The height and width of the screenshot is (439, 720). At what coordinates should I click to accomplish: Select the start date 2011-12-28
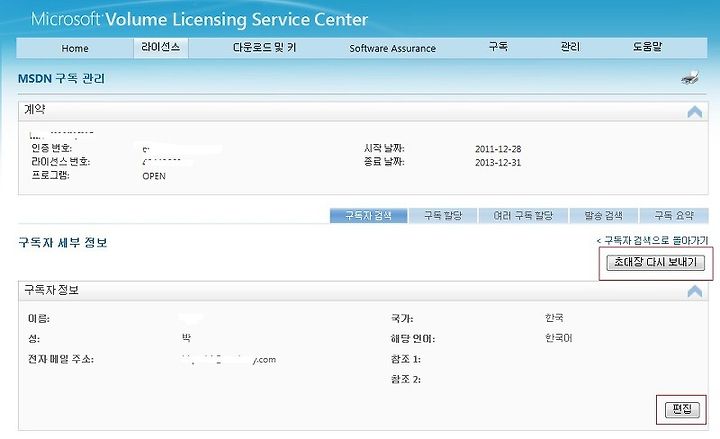[498, 149]
